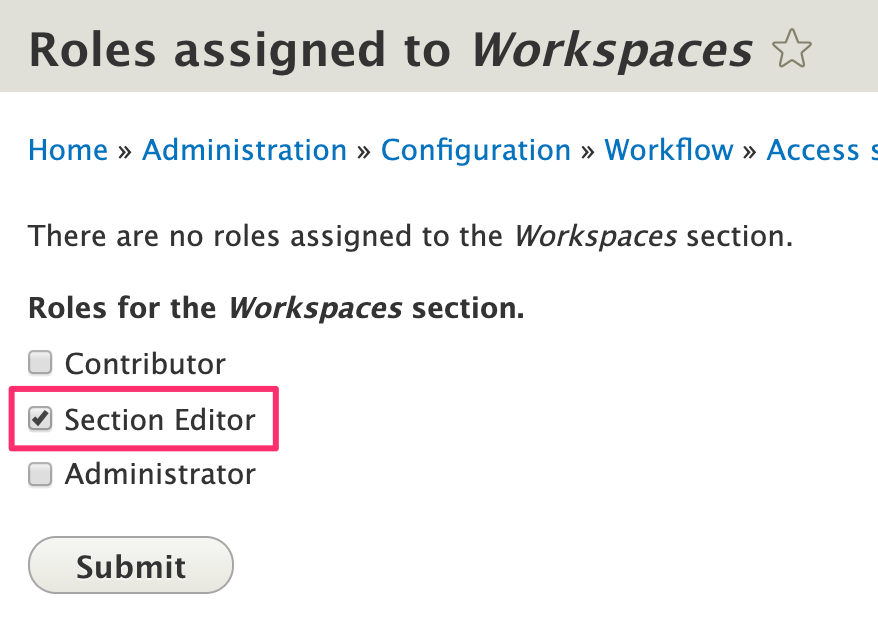Click the italic Workspaces word in the page title
The image size is (878, 620).
click(x=611, y=49)
